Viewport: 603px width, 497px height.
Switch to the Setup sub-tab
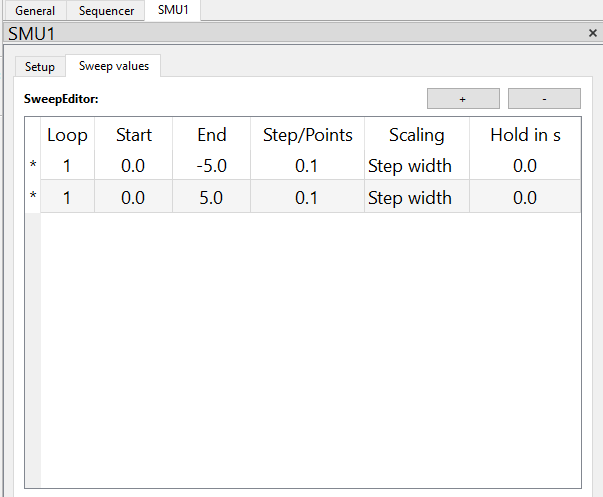tap(40, 67)
